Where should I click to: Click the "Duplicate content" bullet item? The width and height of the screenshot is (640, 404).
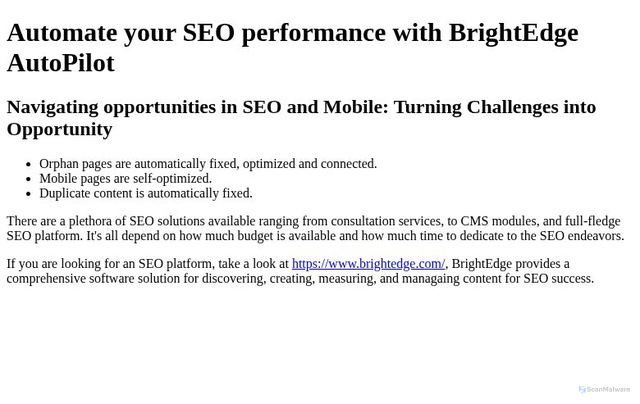(x=146, y=194)
